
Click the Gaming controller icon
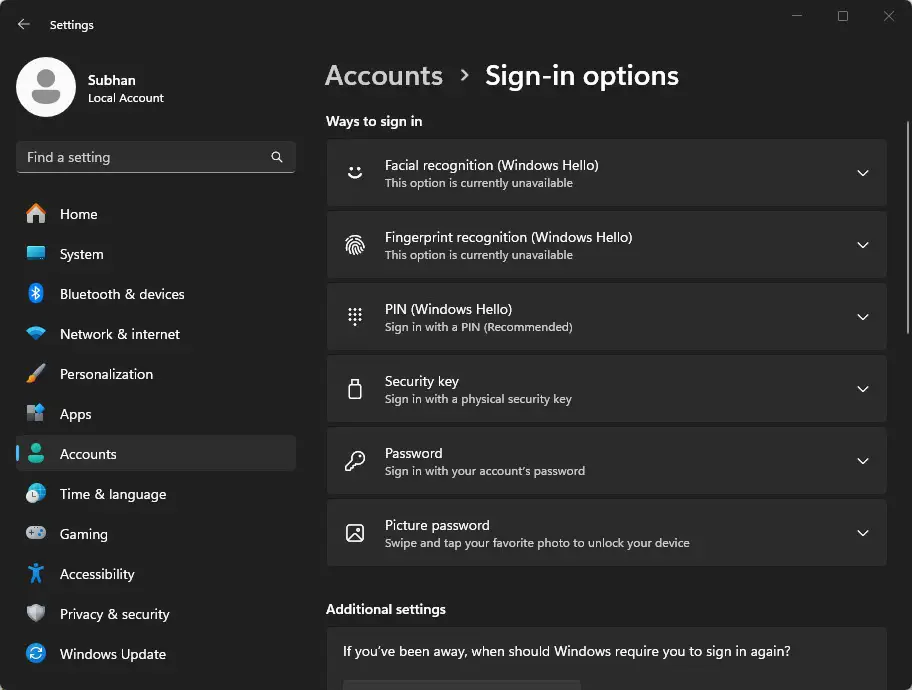click(35, 533)
